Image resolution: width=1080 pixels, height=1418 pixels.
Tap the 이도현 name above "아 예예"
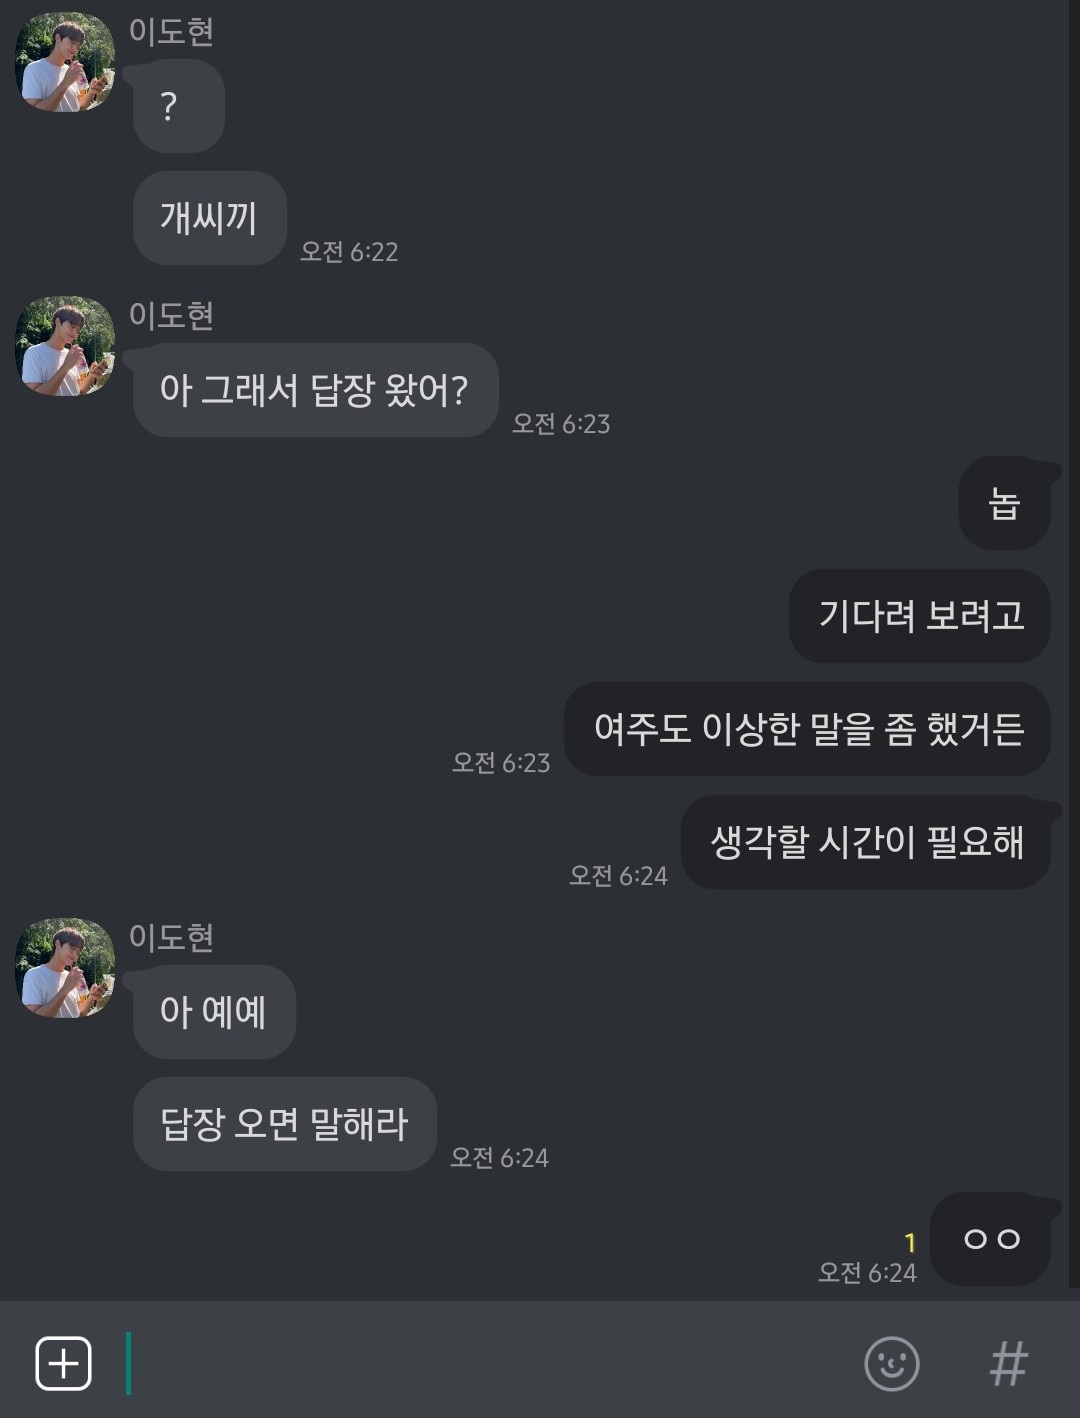tap(171, 938)
